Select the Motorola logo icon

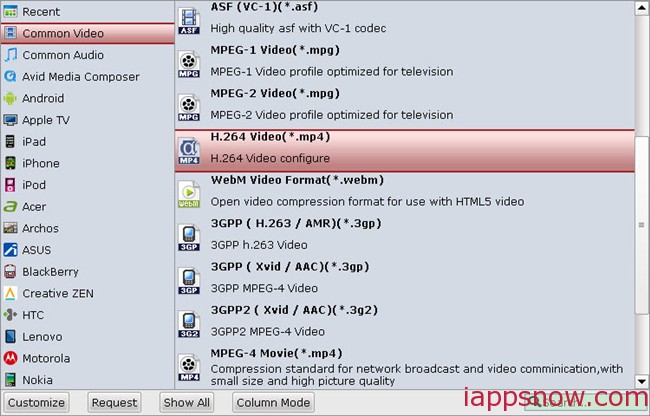pos(10,358)
